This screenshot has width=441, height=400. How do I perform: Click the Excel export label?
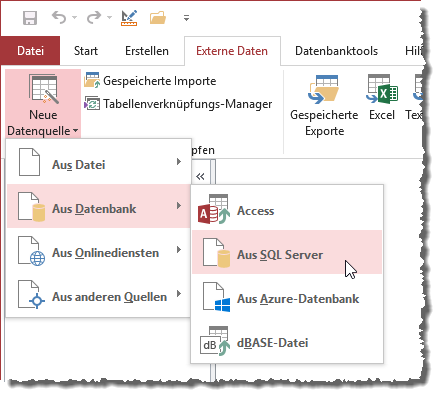pos(382,115)
